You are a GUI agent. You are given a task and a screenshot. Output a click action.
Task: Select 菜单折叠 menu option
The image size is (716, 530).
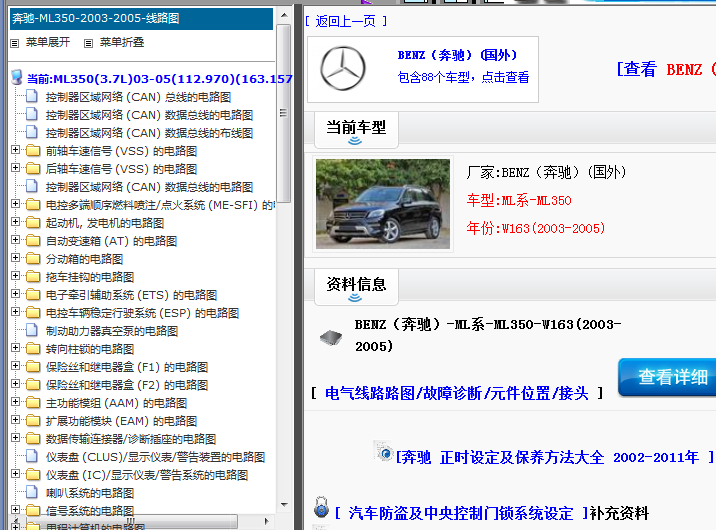pos(122,42)
